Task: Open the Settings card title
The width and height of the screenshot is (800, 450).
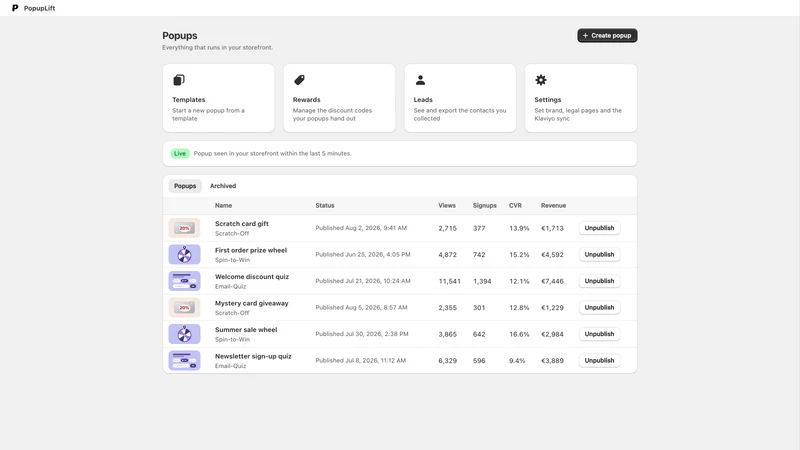Action: (x=547, y=100)
